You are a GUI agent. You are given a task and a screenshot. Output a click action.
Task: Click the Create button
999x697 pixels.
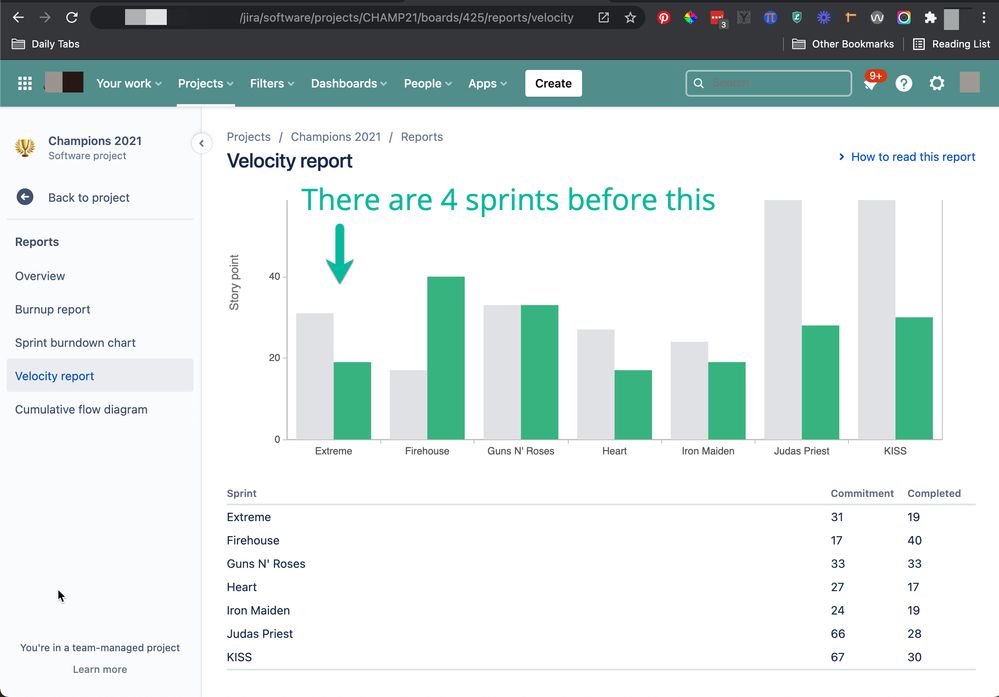tap(553, 83)
